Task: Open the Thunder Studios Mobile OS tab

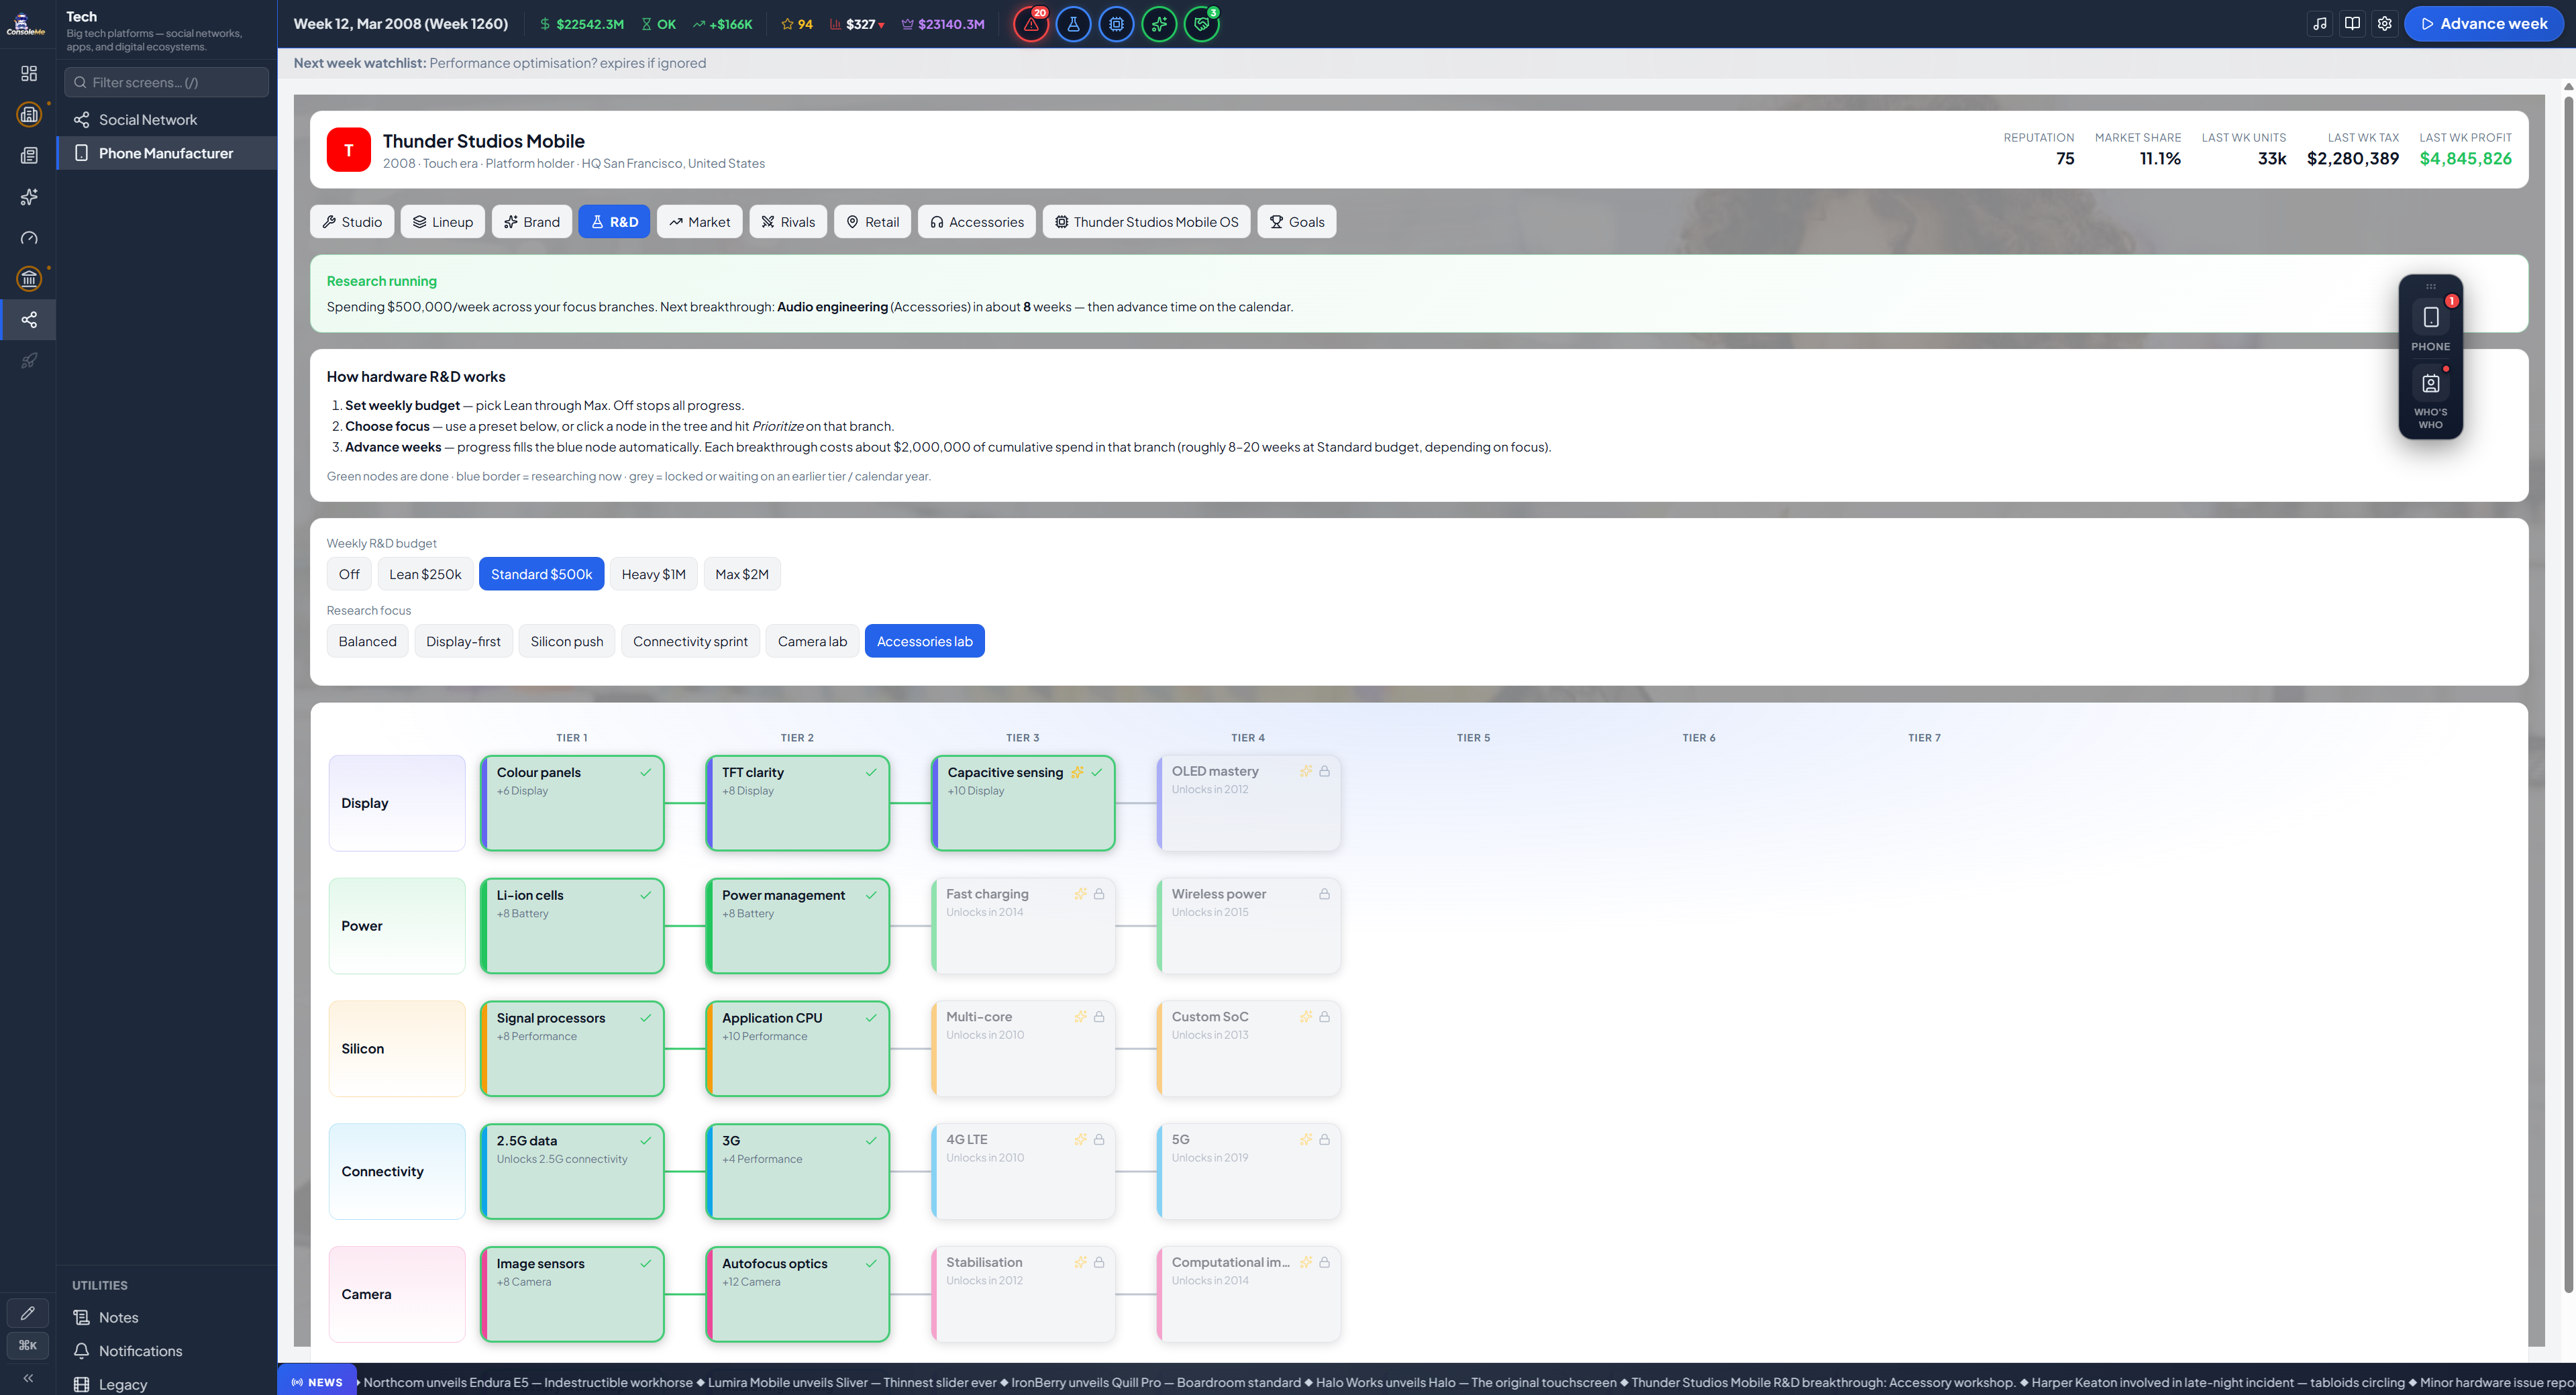Action: [x=1146, y=222]
